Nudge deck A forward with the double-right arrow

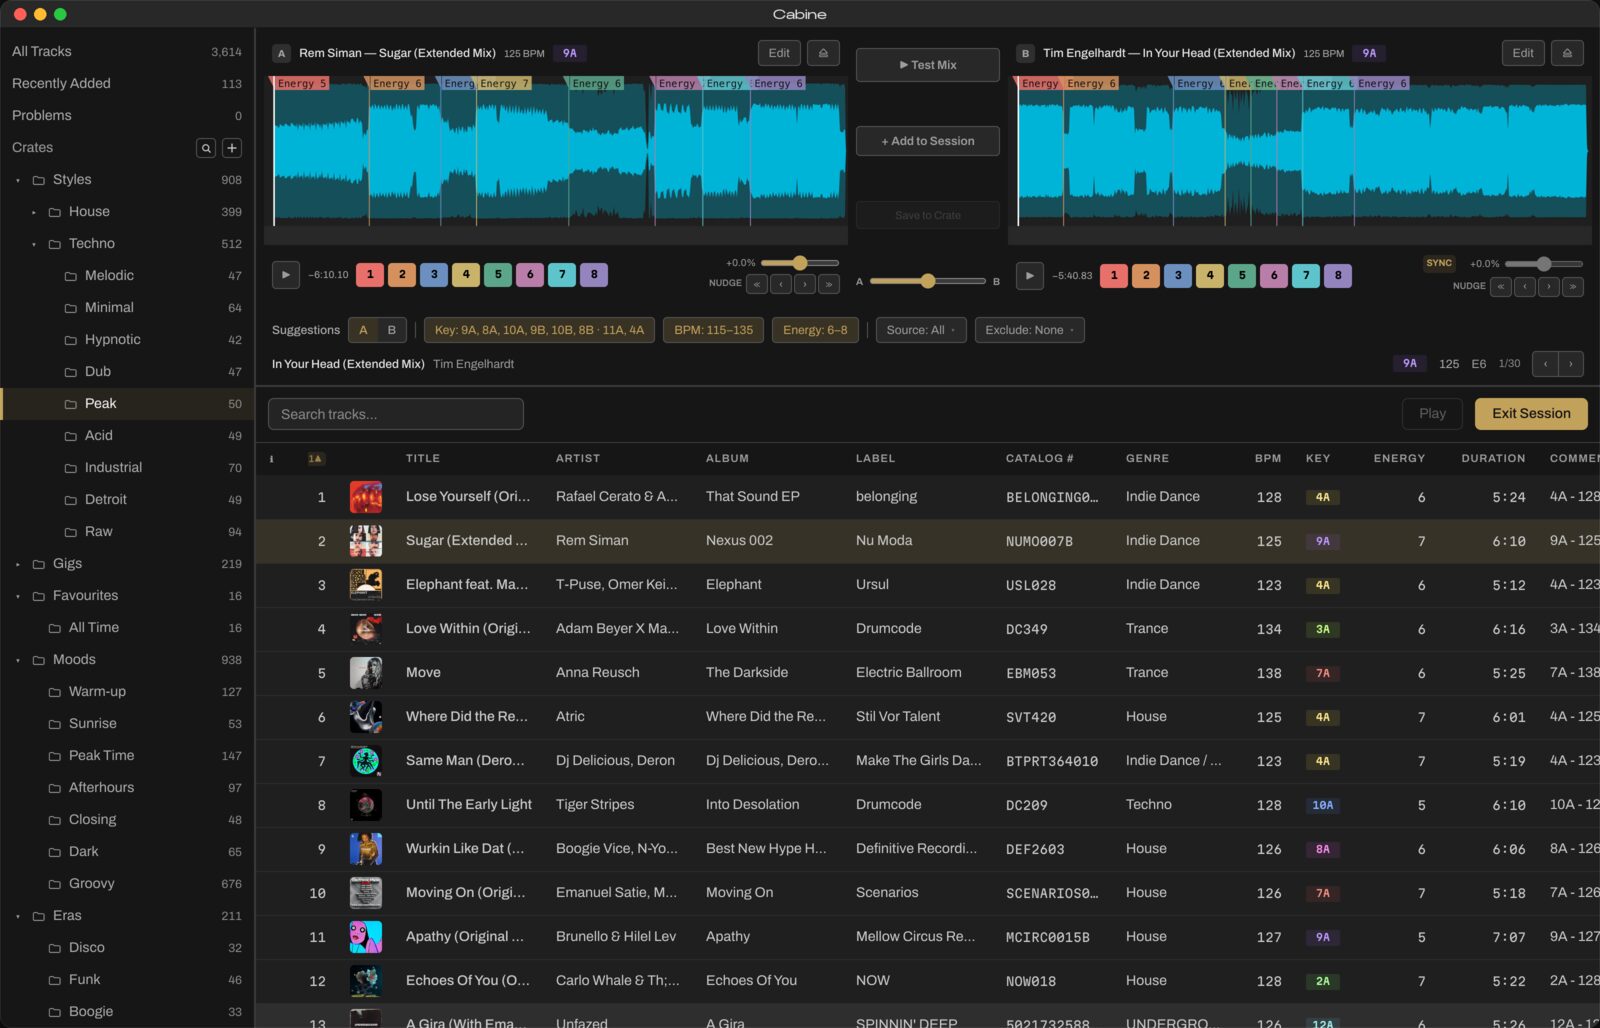point(829,284)
